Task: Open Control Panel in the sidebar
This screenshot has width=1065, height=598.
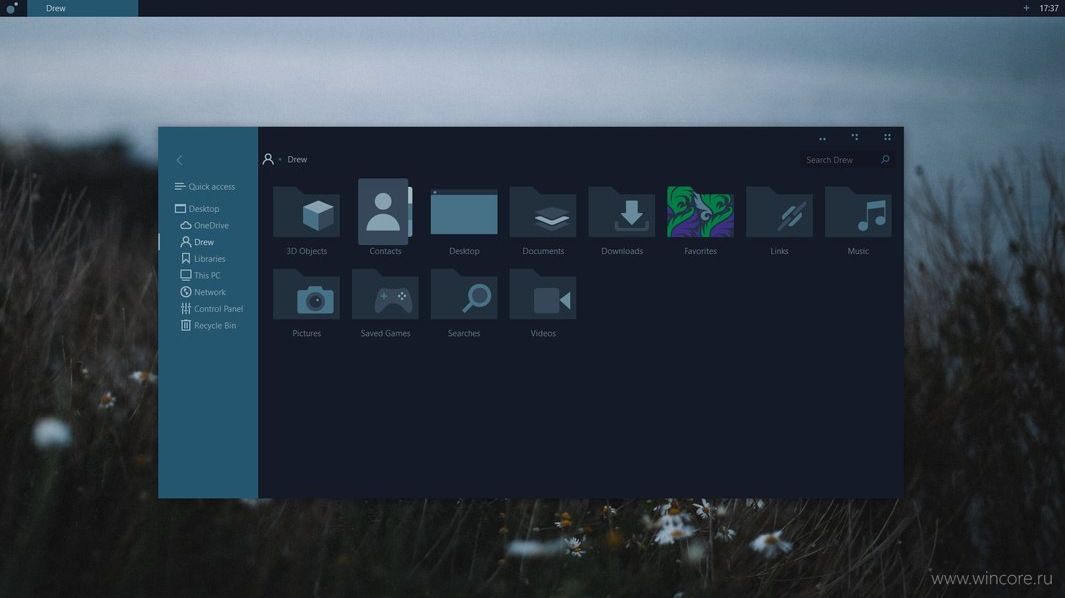Action: pos(211,309)
